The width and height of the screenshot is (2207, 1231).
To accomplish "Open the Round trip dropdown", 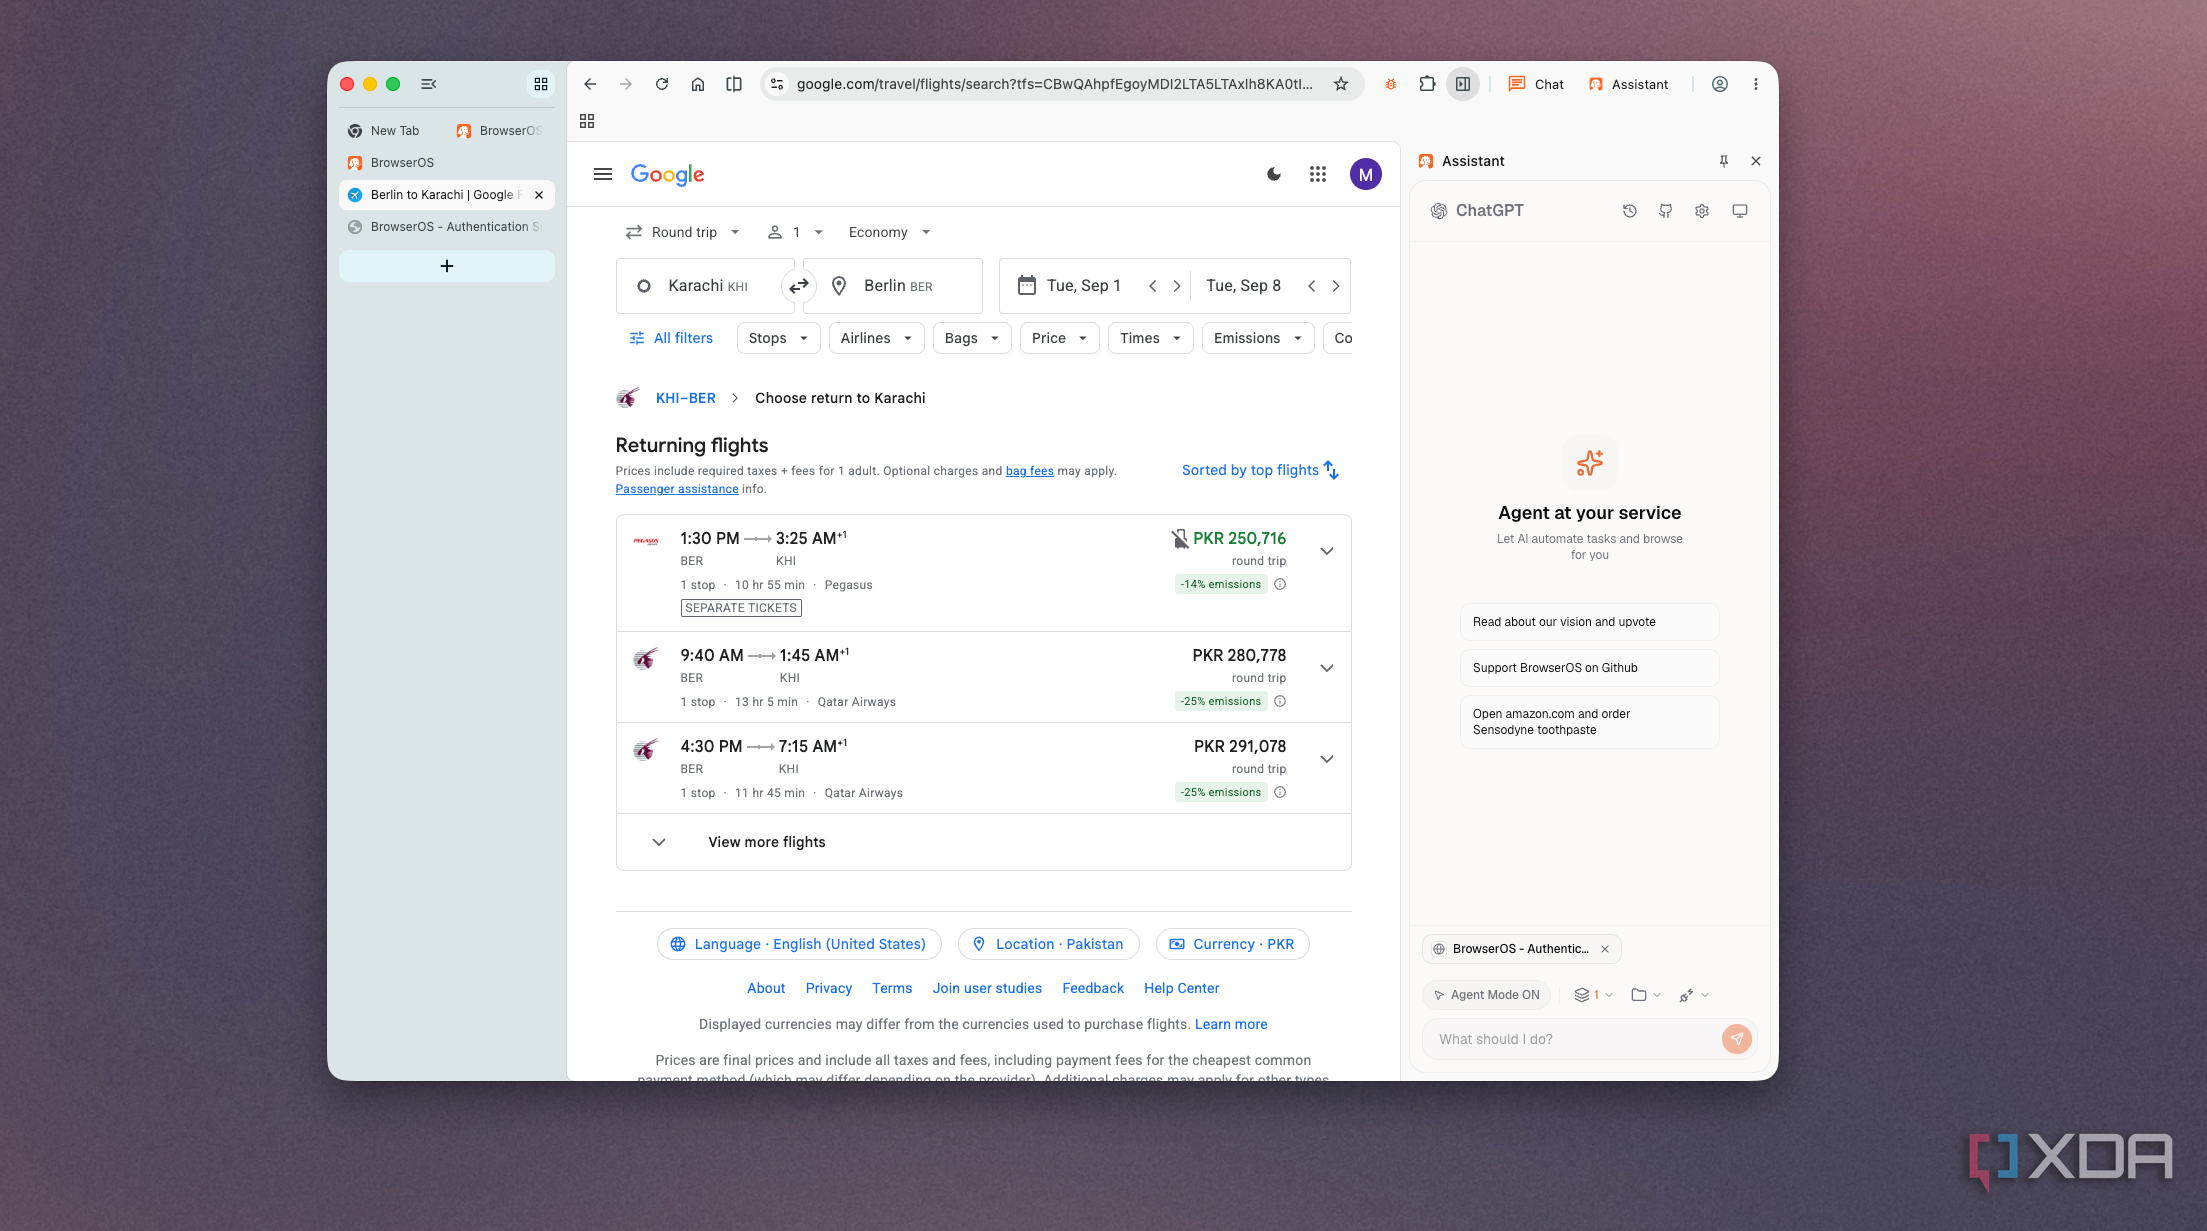I will [x=683, y=232].
